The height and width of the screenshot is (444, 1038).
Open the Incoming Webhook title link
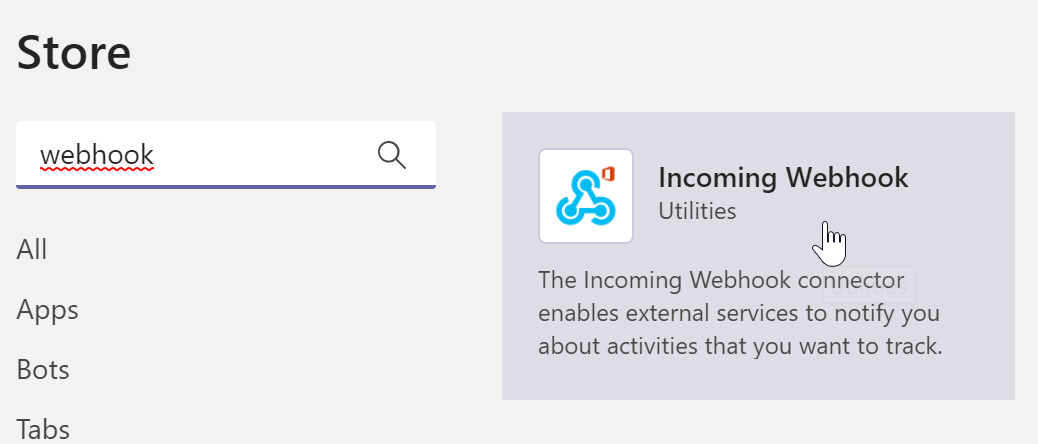783,178
